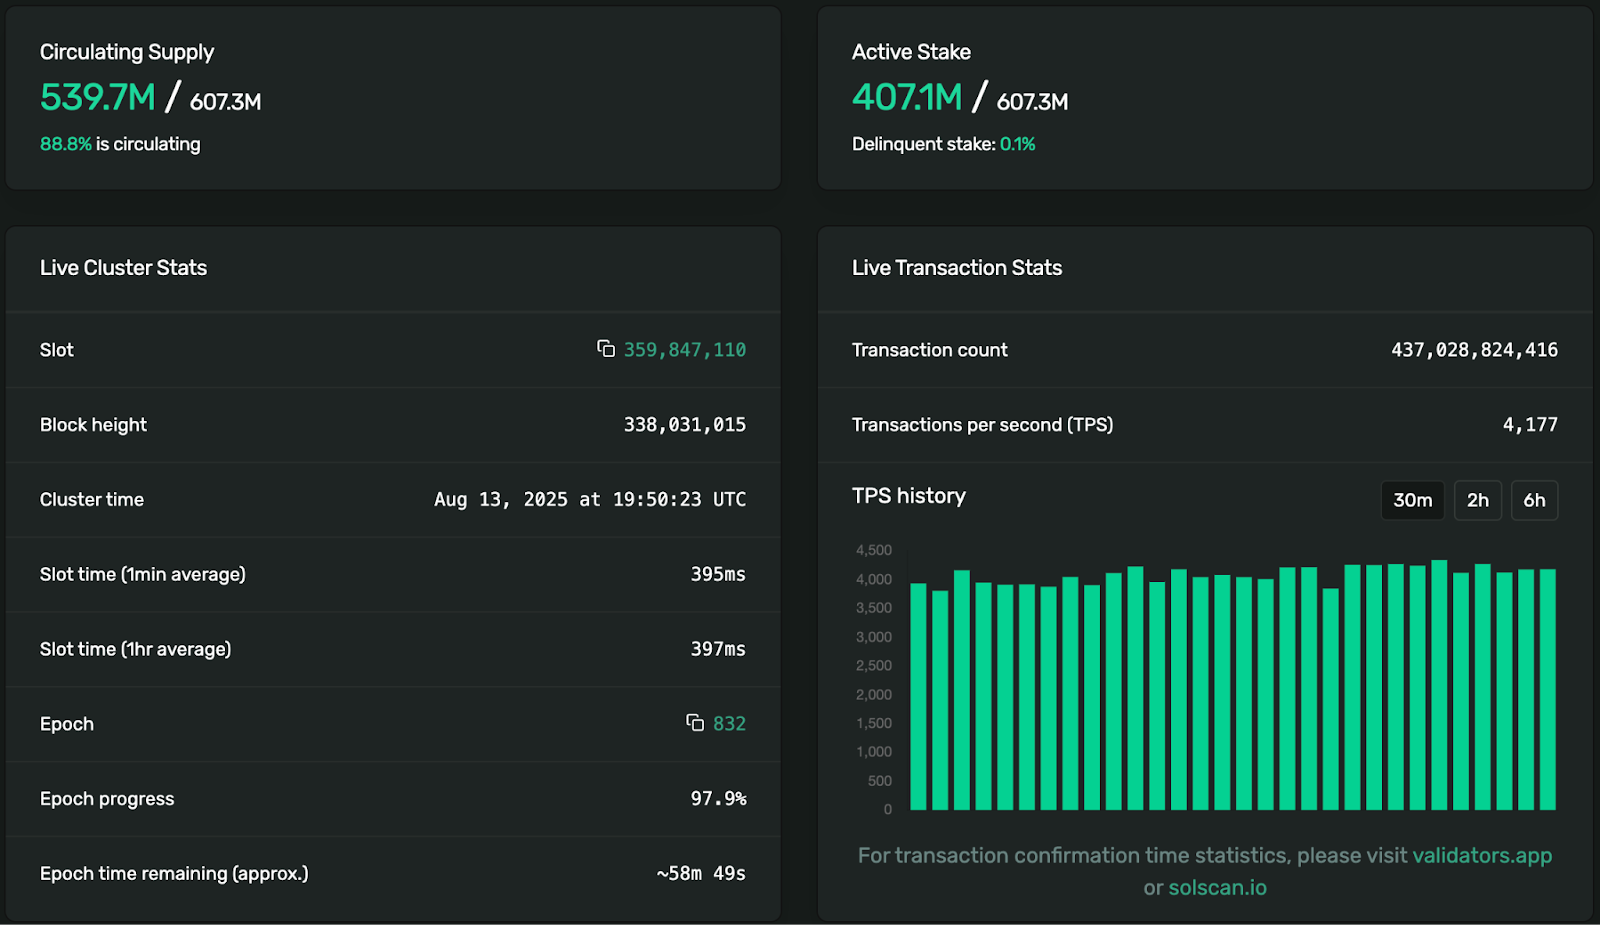1600x925 pixels.
Task: Show the 6h TPS history
Action: click(1534, 500)
